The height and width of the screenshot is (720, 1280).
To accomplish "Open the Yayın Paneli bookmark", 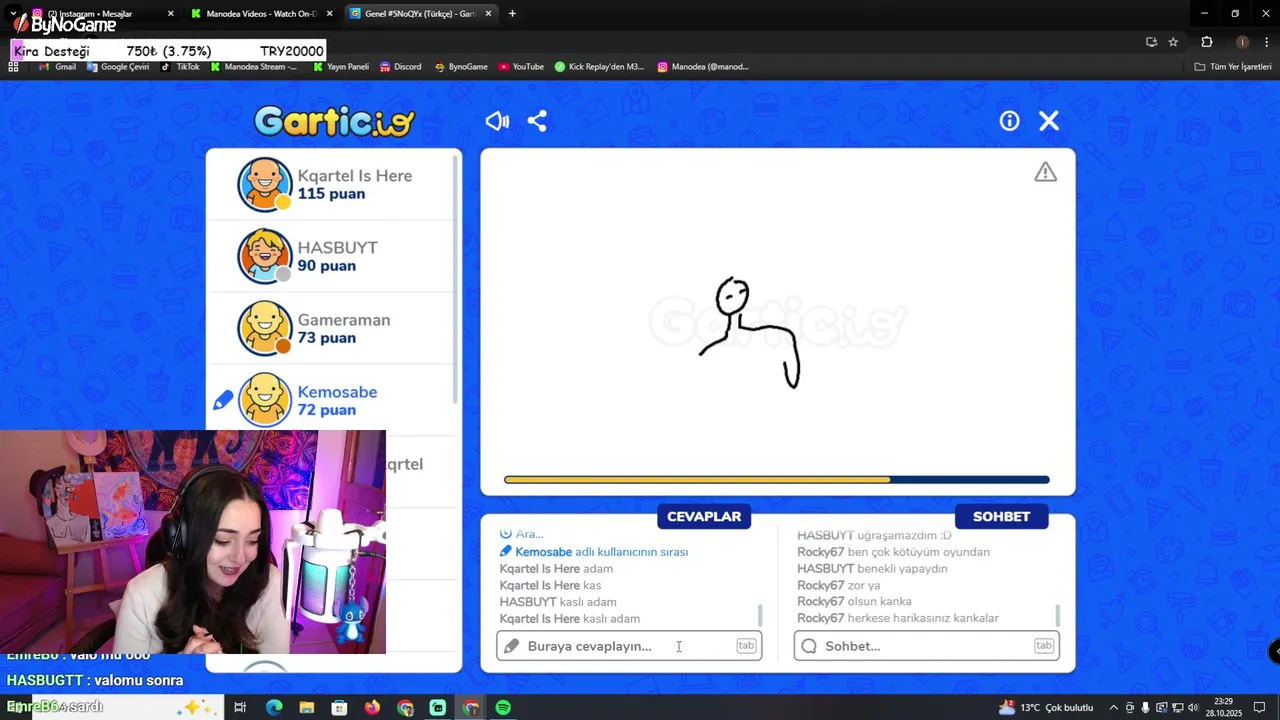I will click(341, 67).
